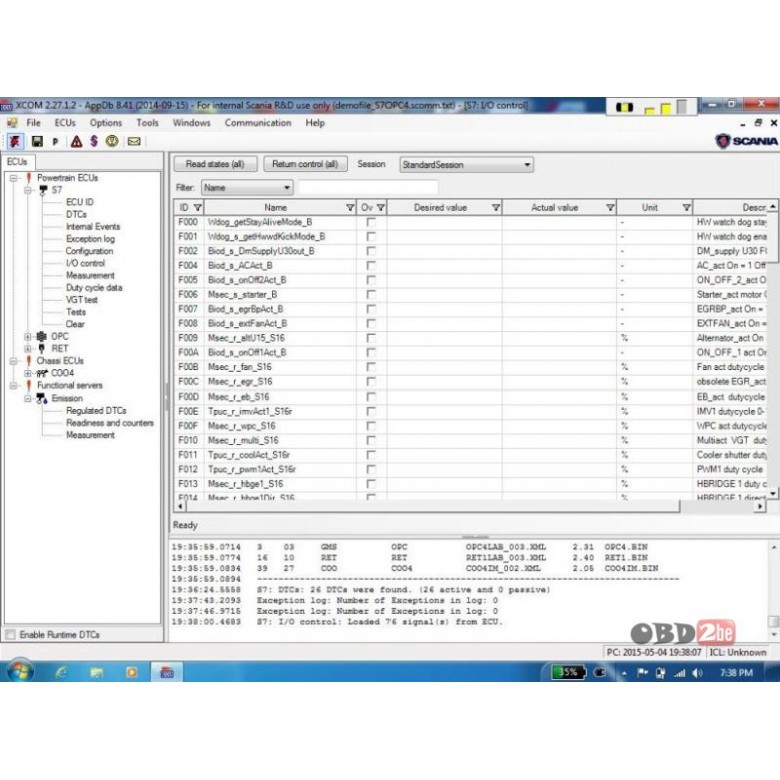Open the Tools menu
This screenshot has height=780, width=780.
pyautogui.click(x=147, y=123)
